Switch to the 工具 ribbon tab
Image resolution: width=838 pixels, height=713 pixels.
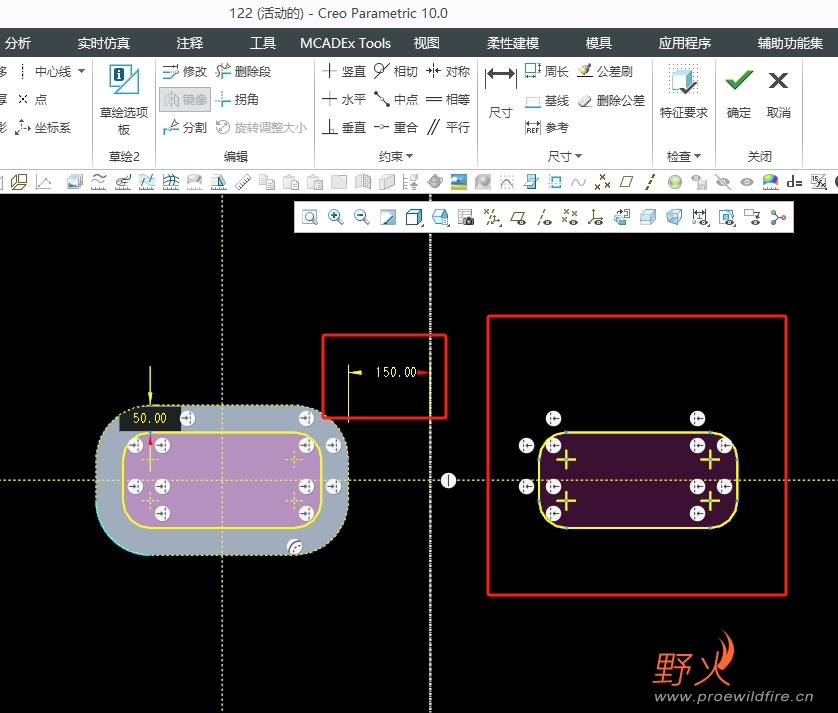(x=263, y=43)
